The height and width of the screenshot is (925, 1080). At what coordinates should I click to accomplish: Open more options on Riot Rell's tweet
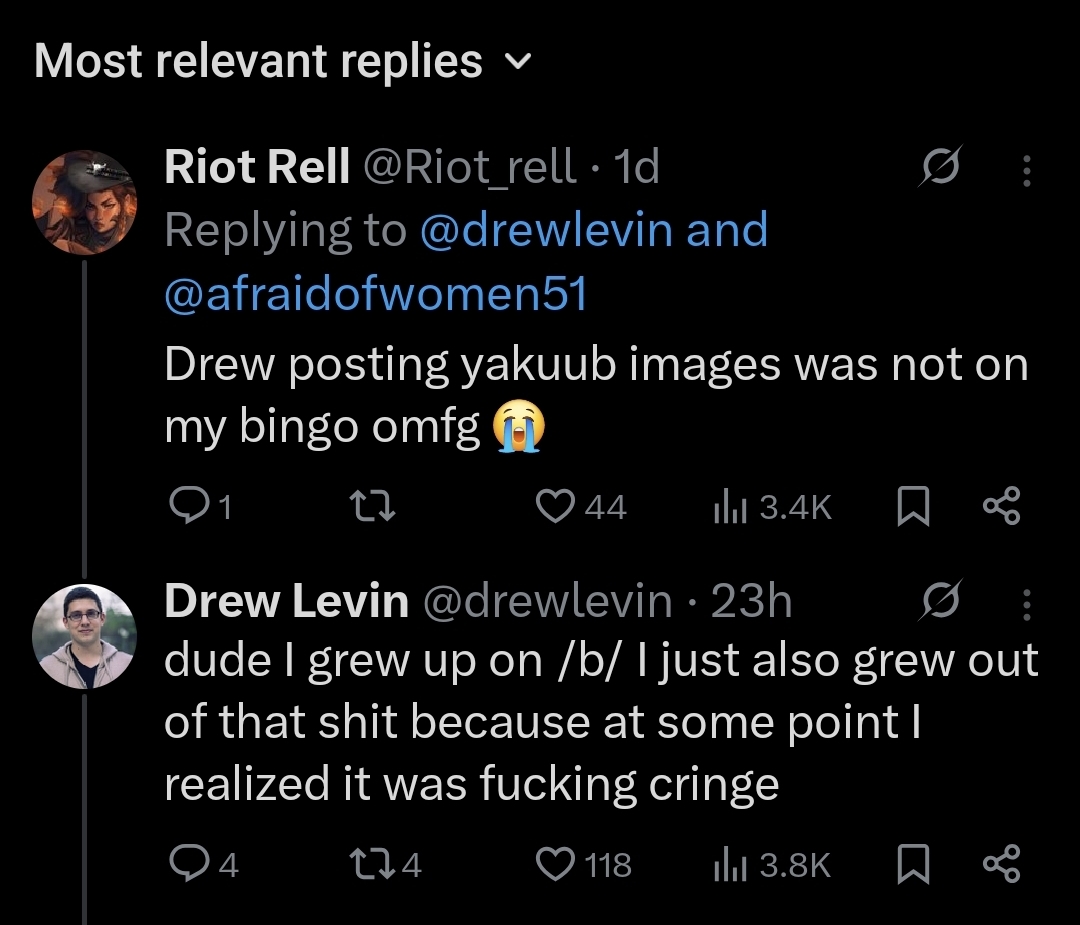pos(1026,170)
